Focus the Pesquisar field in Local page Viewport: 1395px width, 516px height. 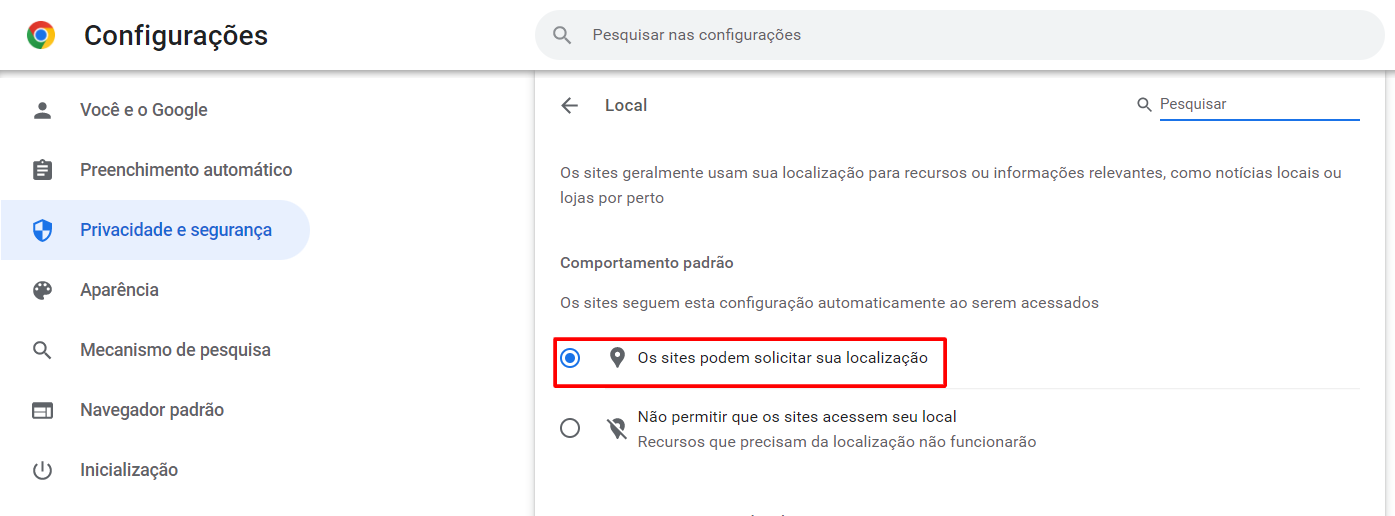click(1258, 104)
